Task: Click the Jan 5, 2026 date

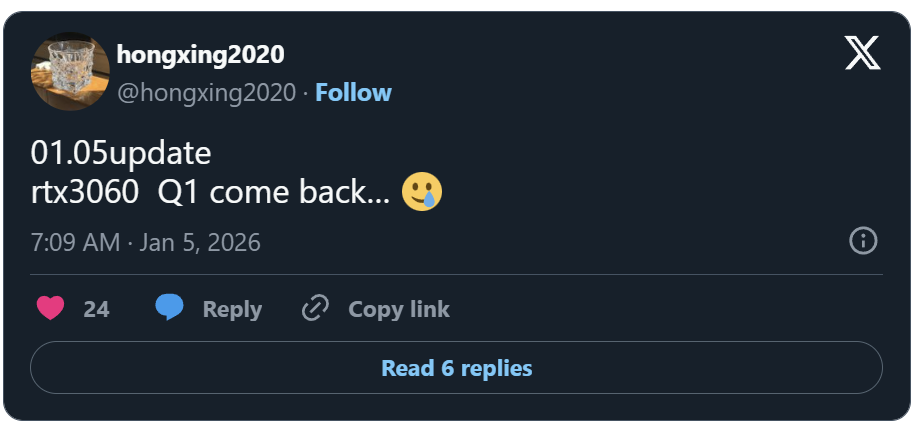Action: (x=199, y=243)
